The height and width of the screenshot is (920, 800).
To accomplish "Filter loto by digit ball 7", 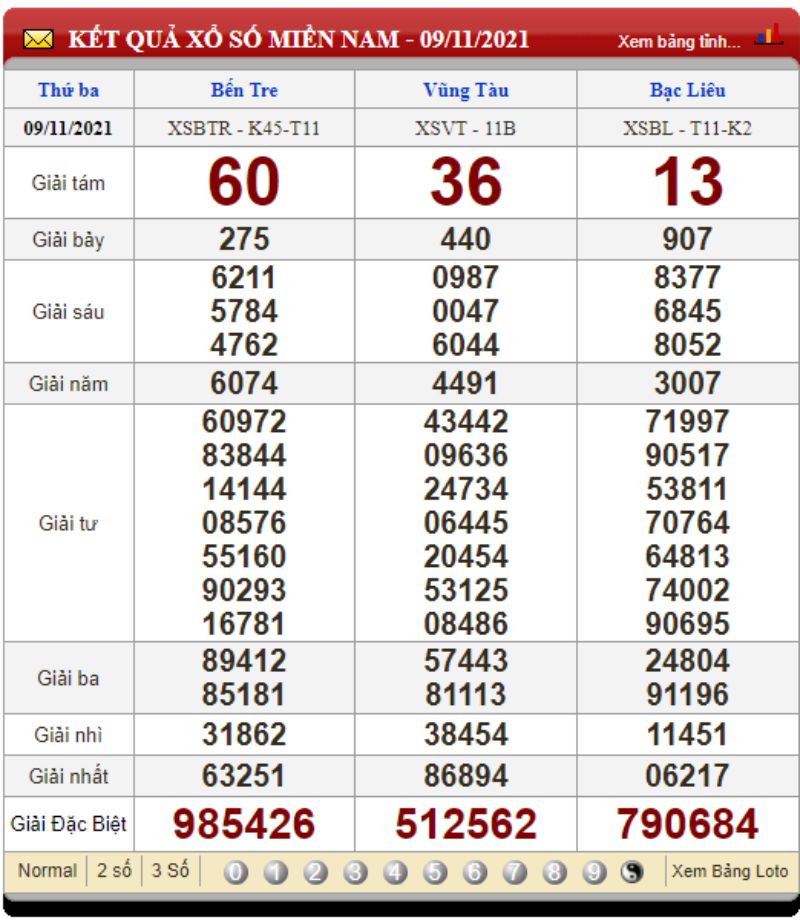I will [x=515, y=872].
